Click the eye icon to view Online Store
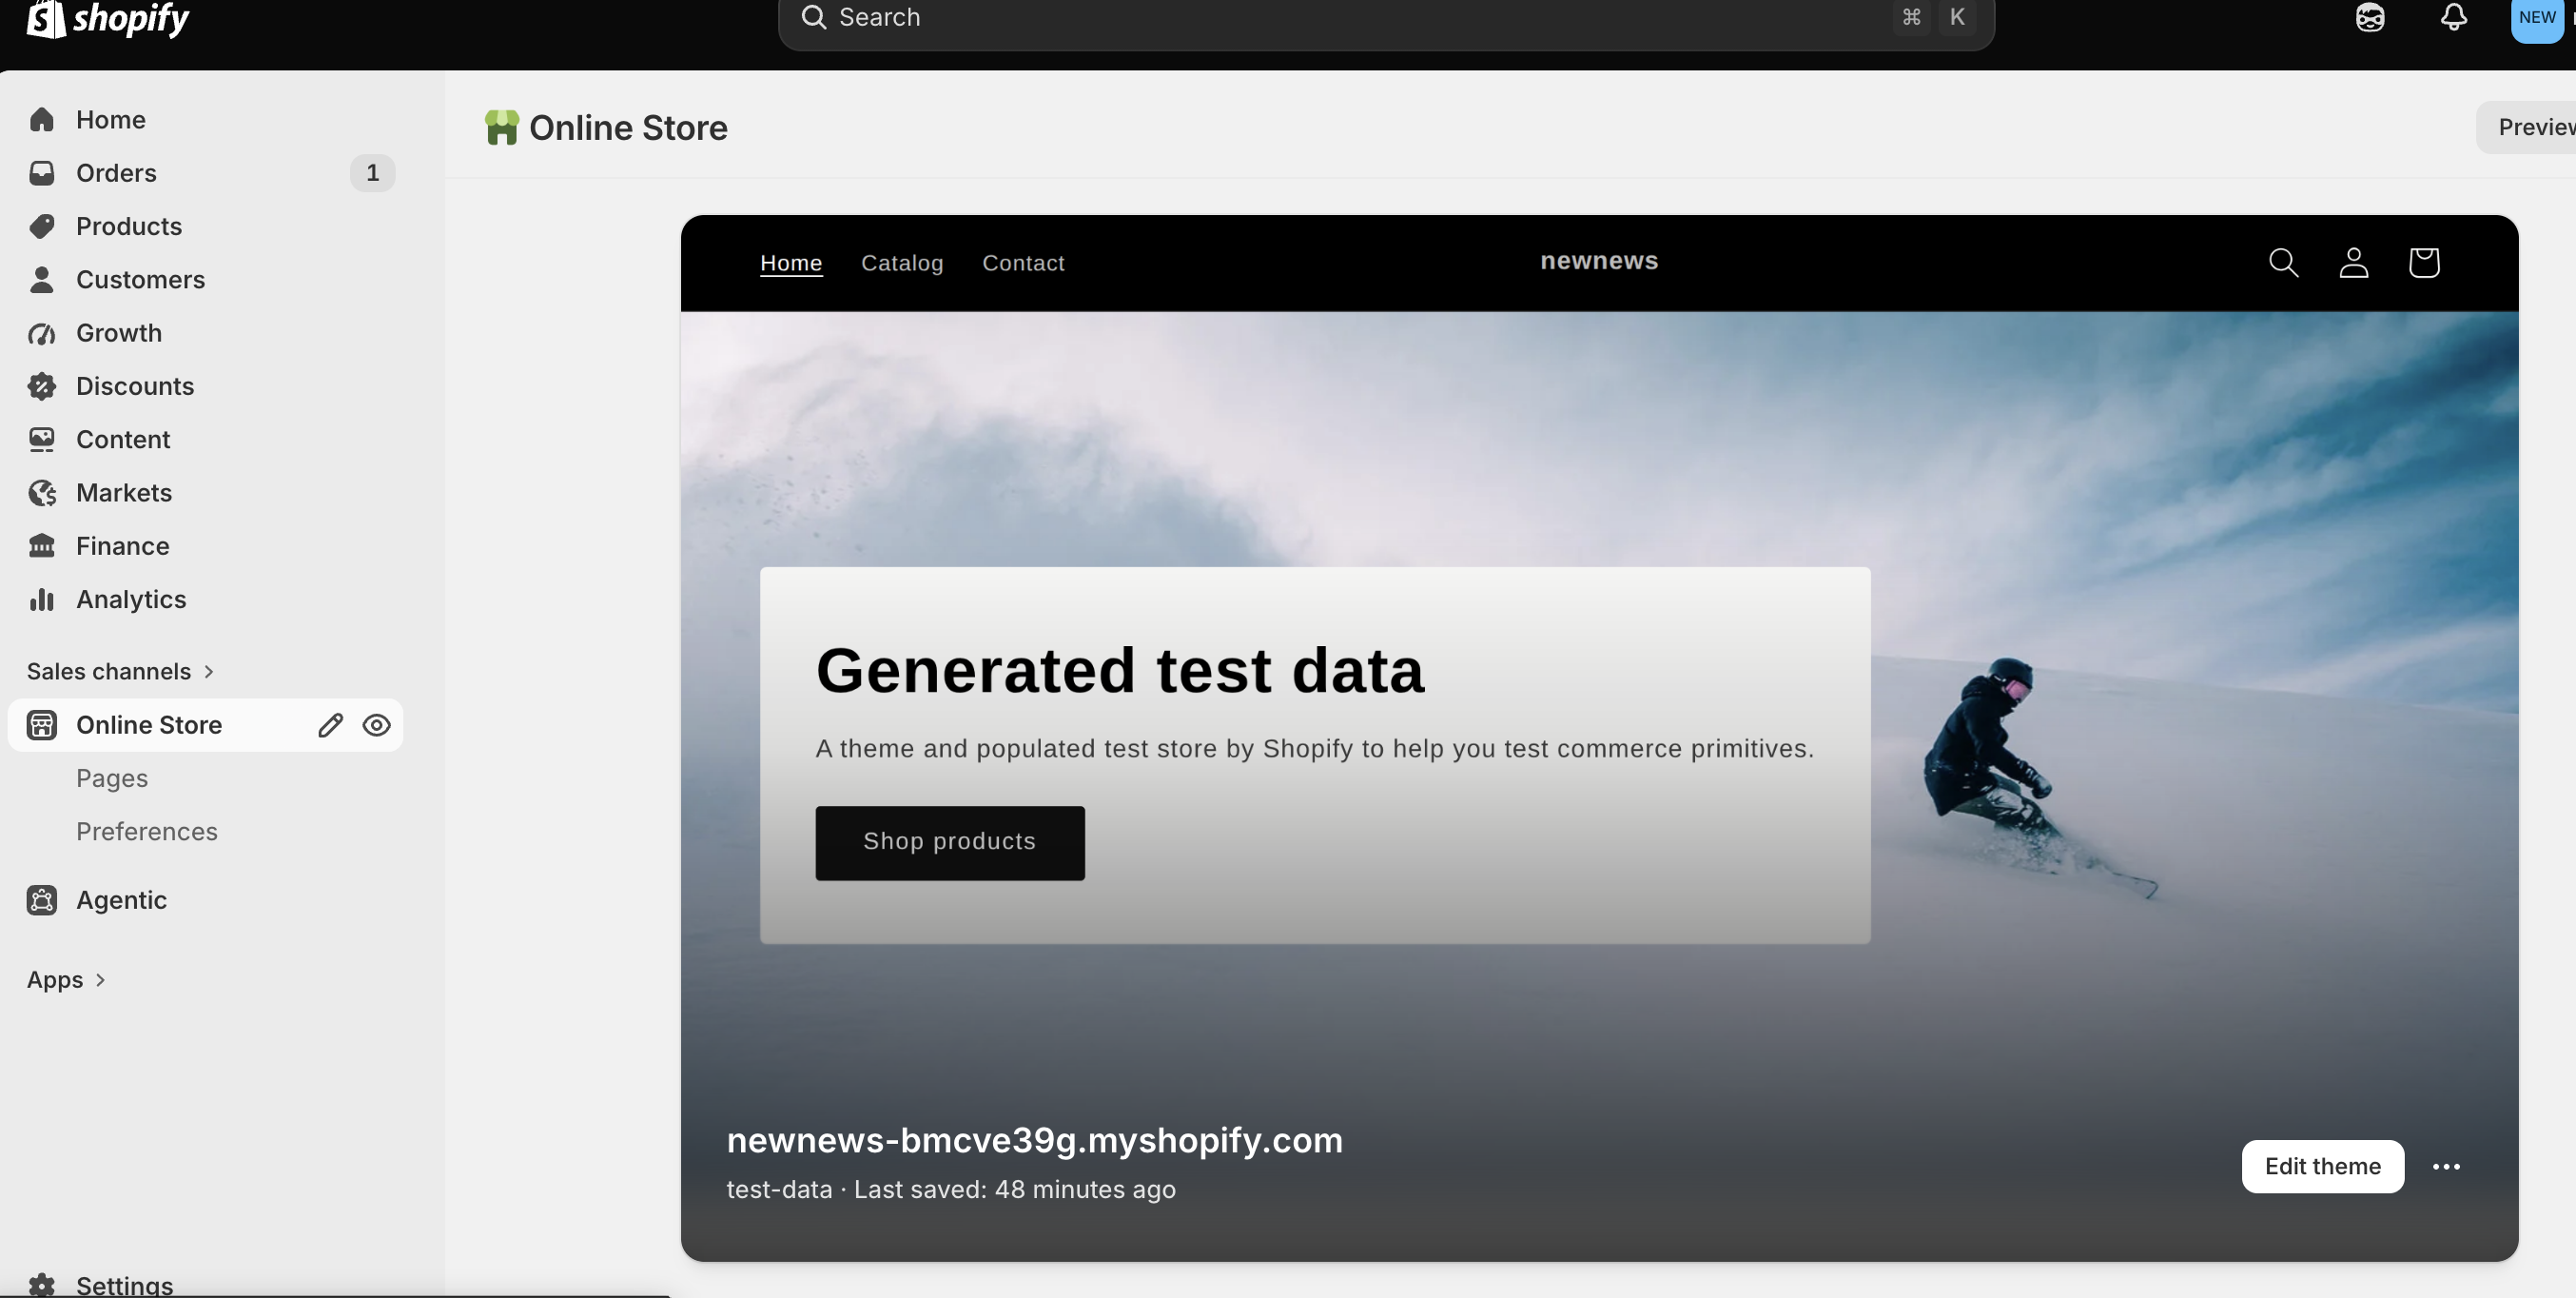Viewport: 2576px width, 1298px height. point(376,725)
